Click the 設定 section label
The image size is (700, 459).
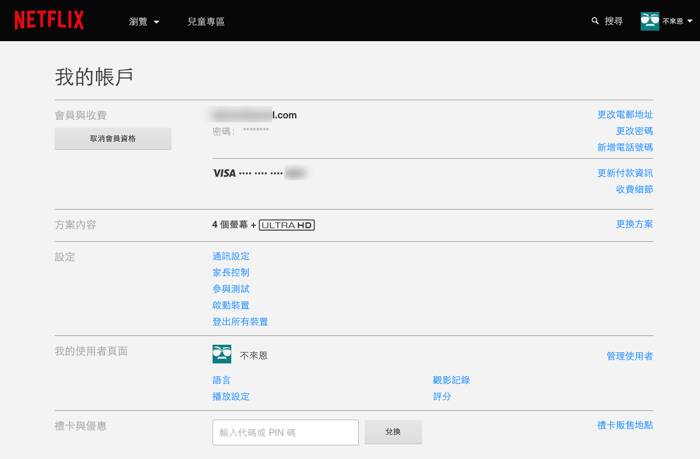pyautogui.click(x=65, y=257)
